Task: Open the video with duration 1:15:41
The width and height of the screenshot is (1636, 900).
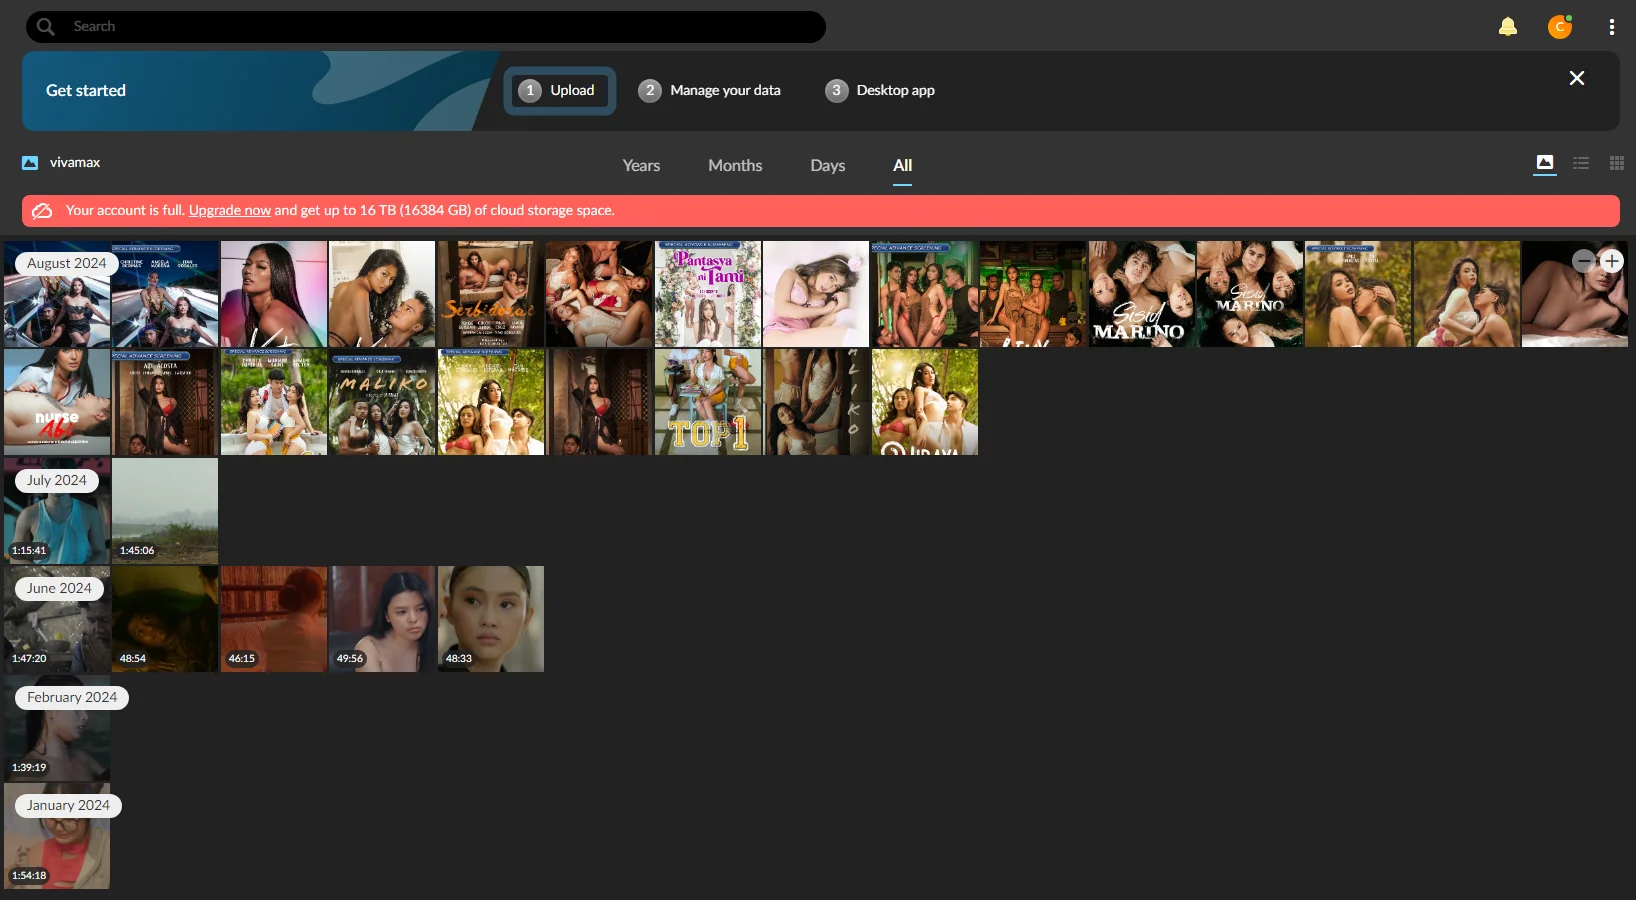Action: (57, 511)
